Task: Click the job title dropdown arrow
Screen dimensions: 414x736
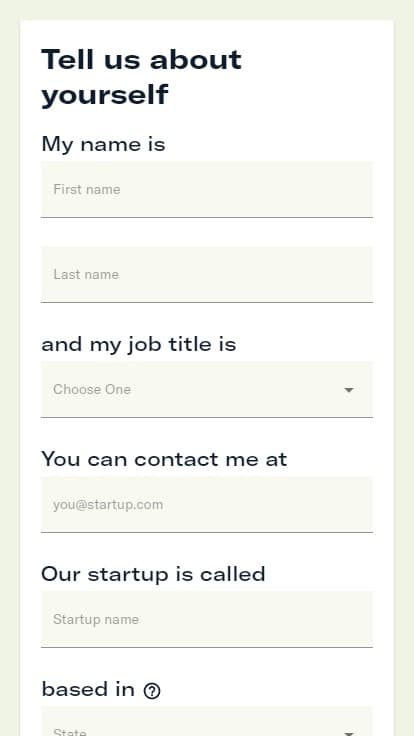Action: (349, 390)
